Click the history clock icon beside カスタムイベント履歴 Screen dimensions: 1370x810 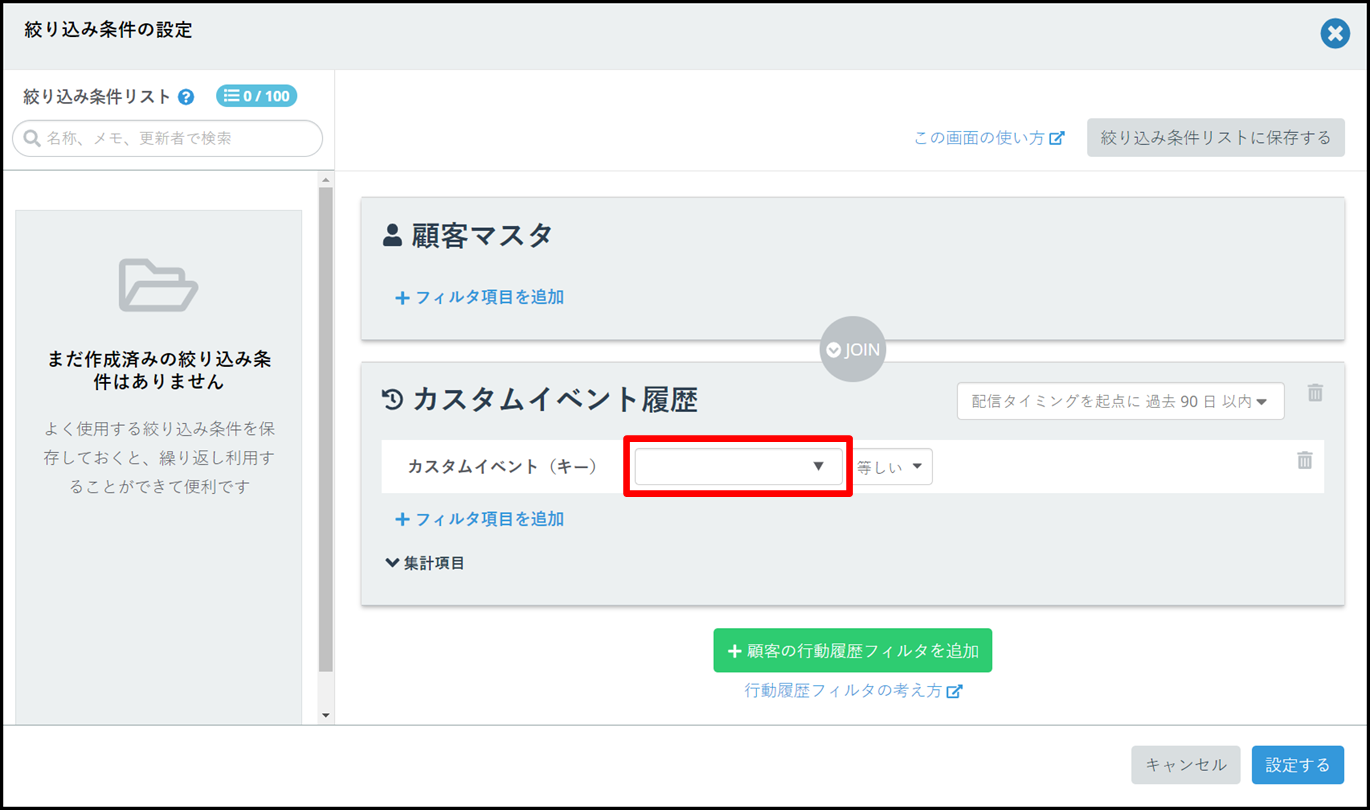click(x=393, y=400)
